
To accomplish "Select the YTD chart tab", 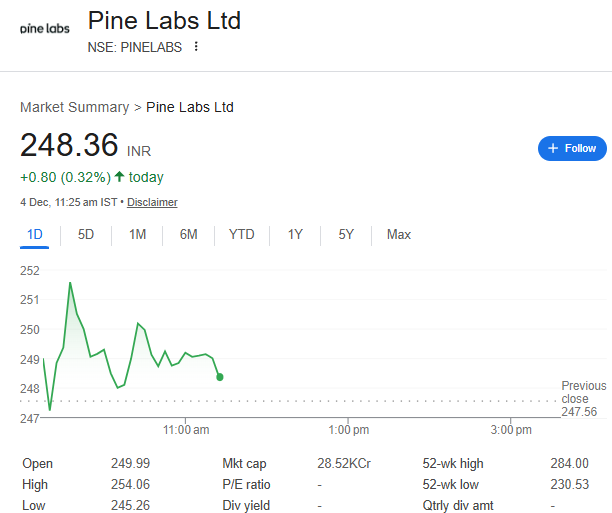I will (x=241, y=235).
